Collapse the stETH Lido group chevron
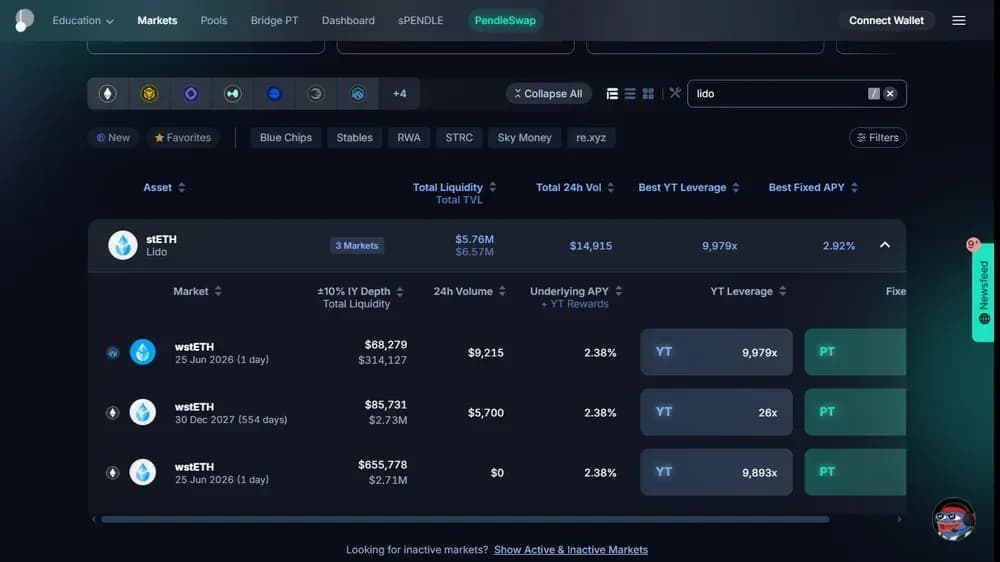Viewport: 1000px width, 562px height. point(885,245)
